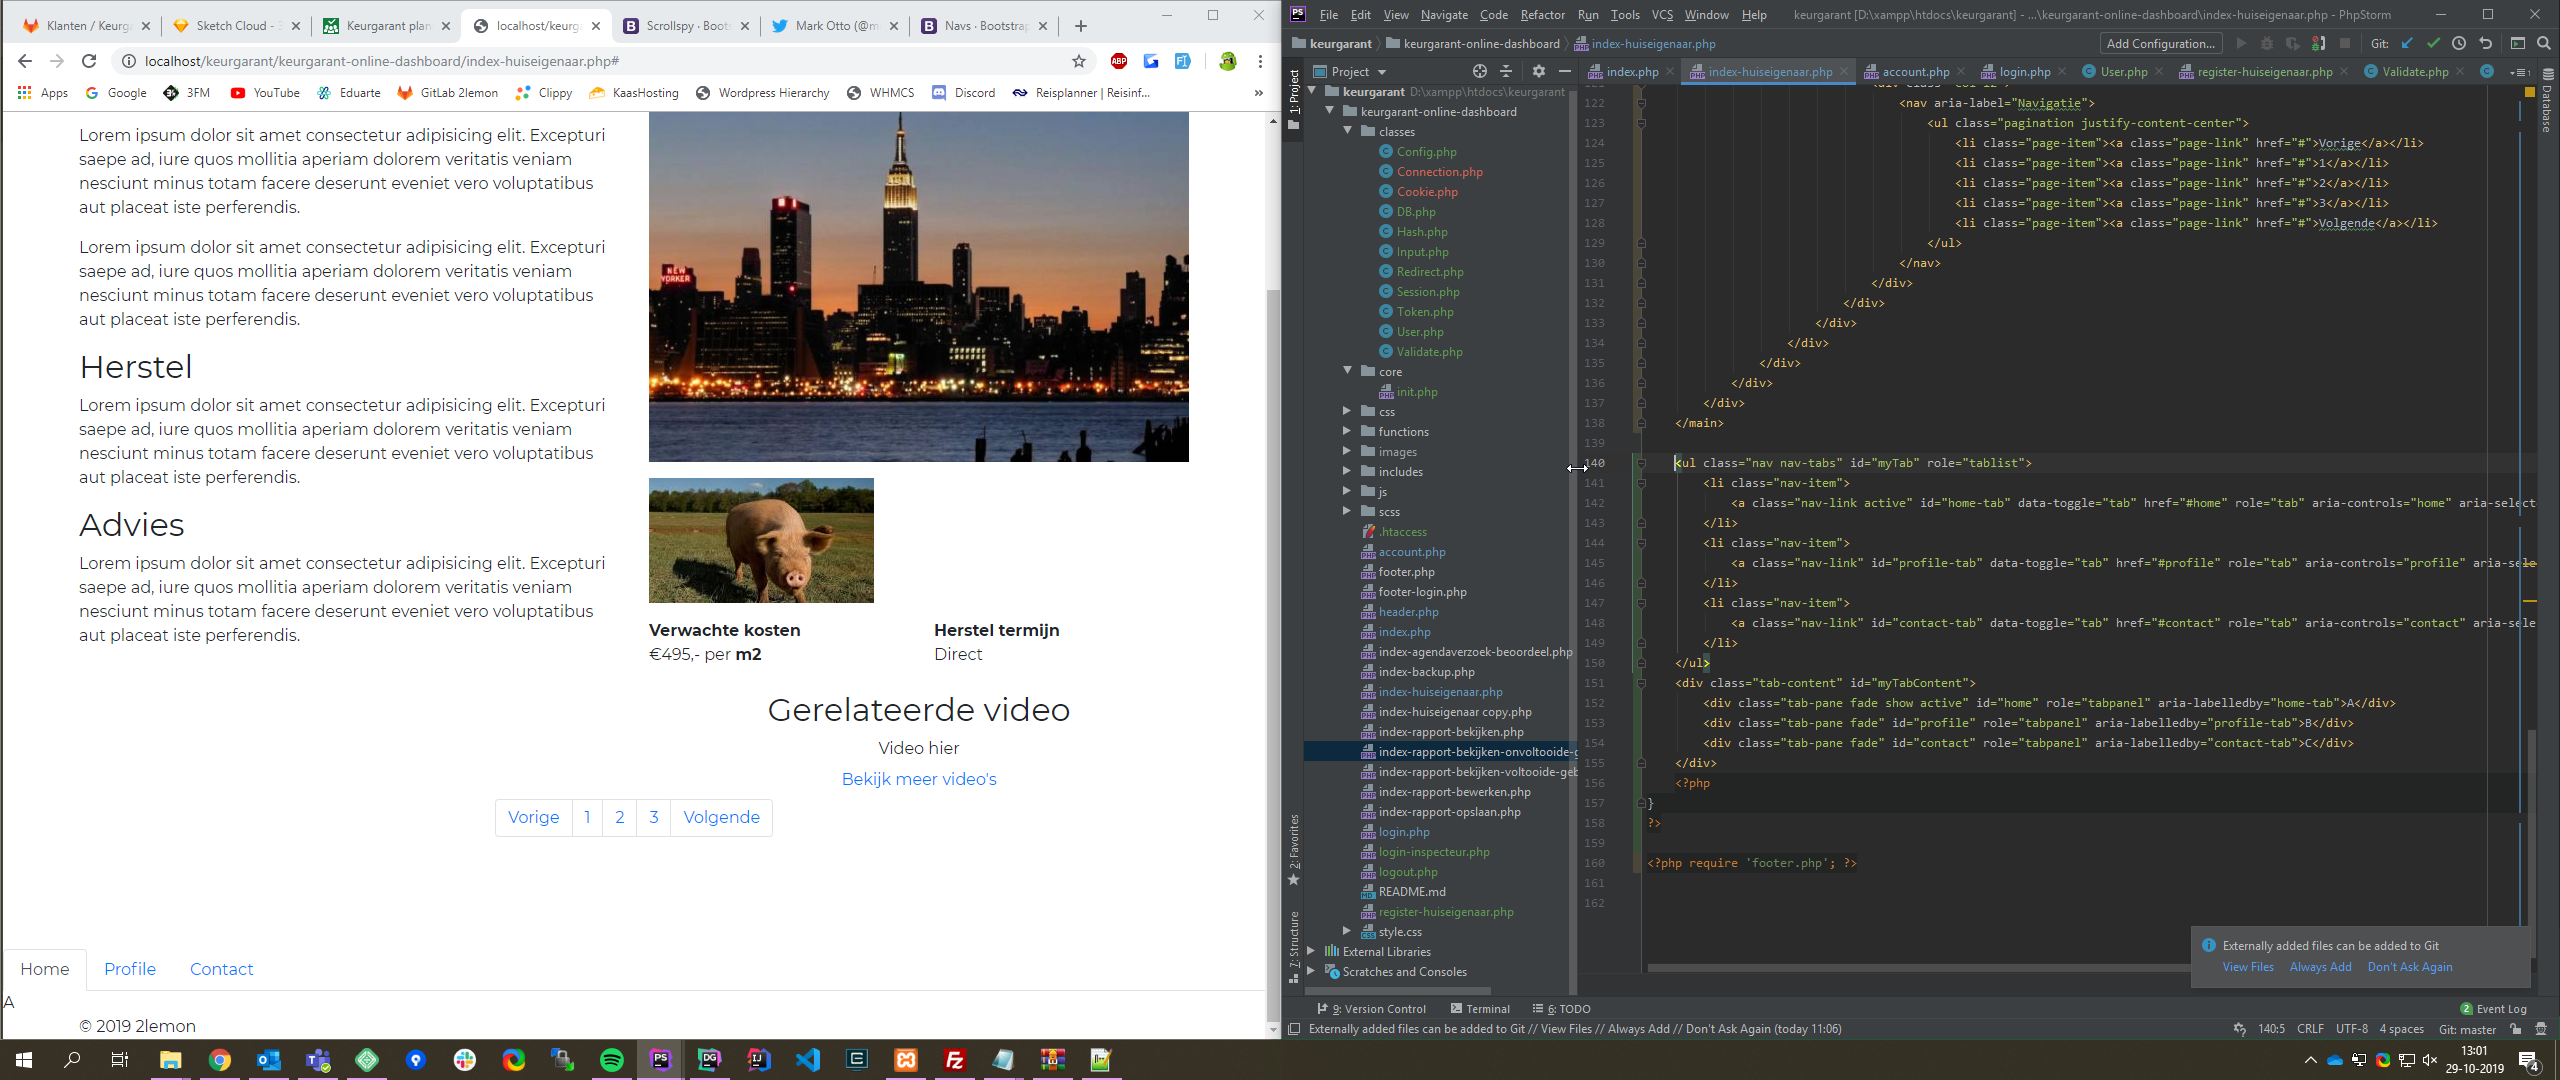This screenshot has width=2560, height=1080.
Task: Switch to the login.php editor tab
Action: (x=2024, y=72)
